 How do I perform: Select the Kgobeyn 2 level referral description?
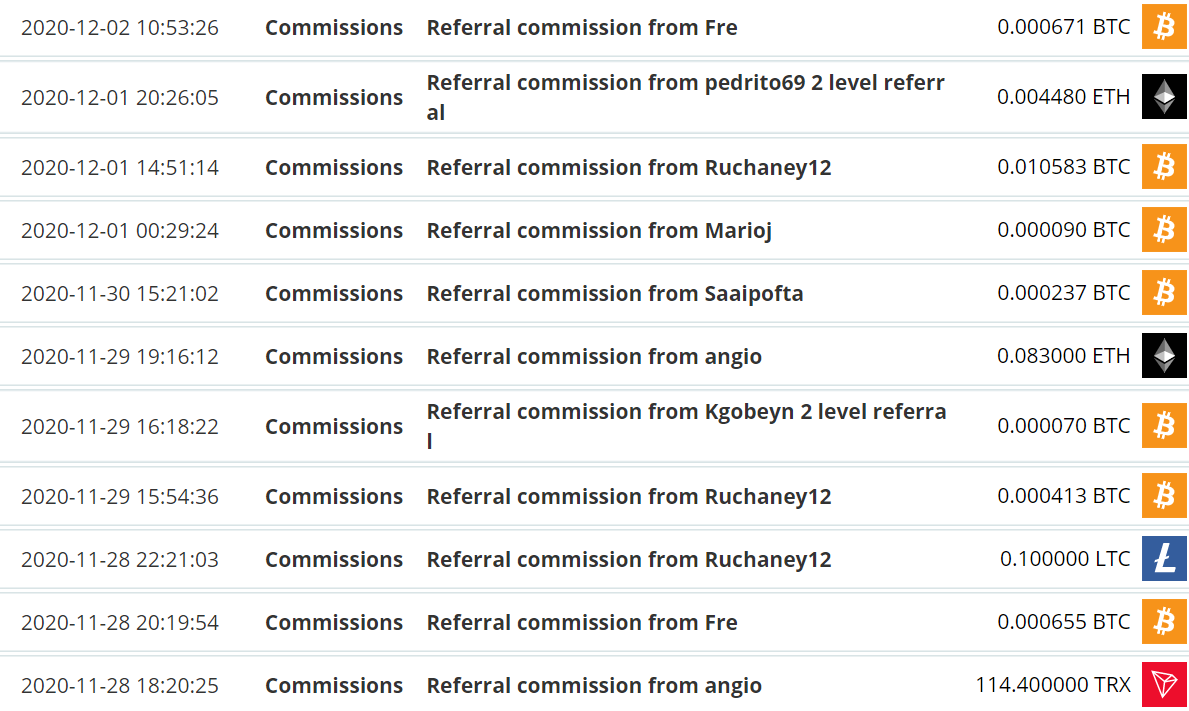pyautogui.click(x=686, y=426)
